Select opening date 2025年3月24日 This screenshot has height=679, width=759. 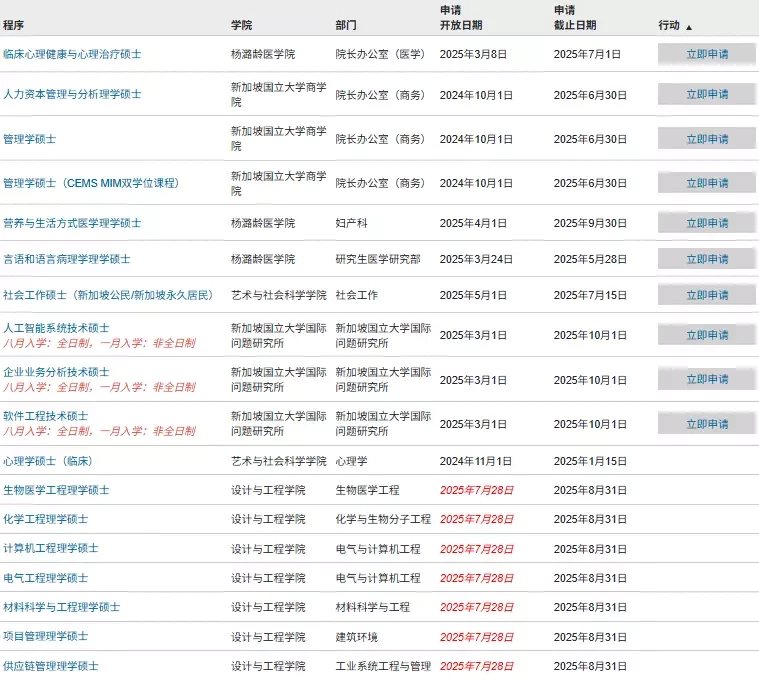point(476,259)
